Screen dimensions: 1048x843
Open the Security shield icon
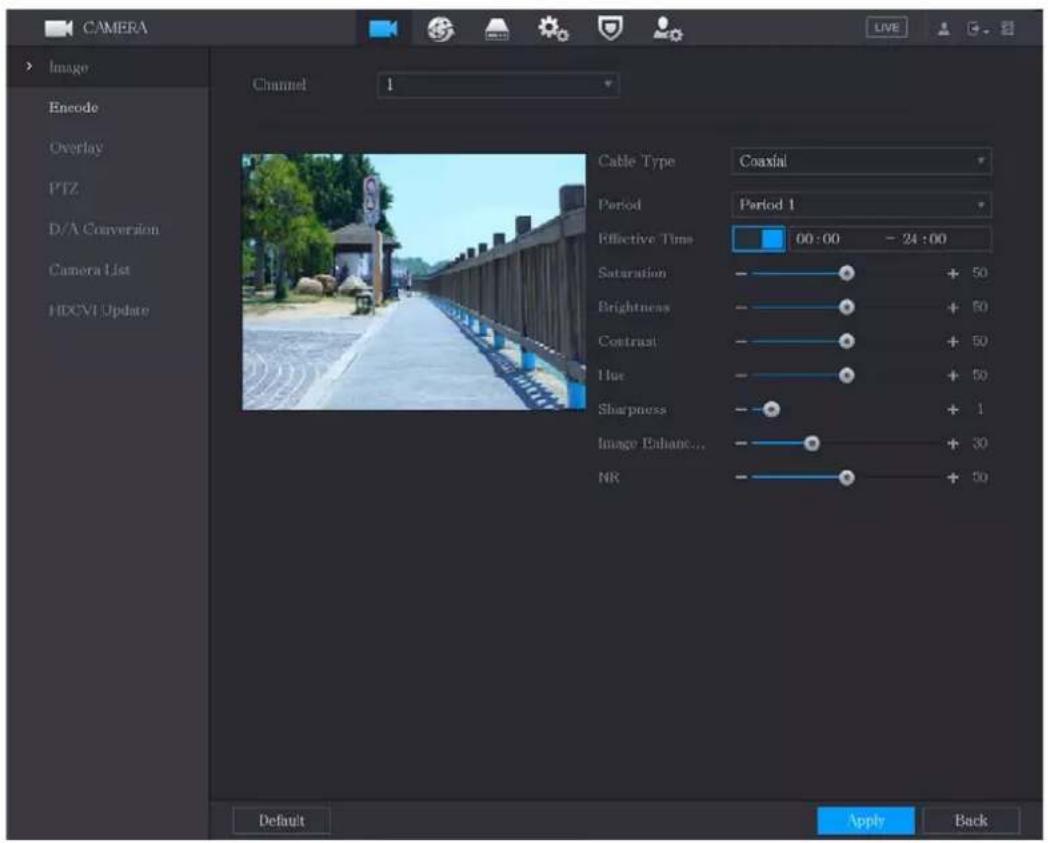pos(610,28)
